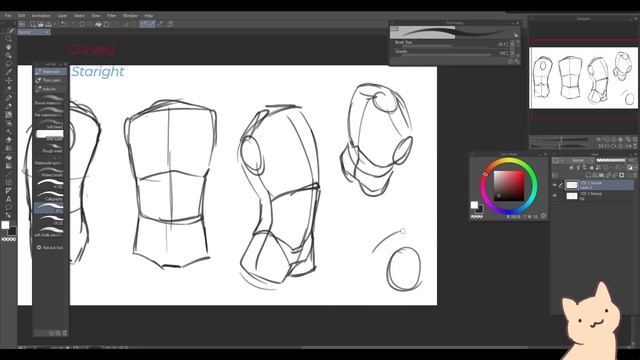
Task: Open the Layer menu
Action: tap(62, 16)
